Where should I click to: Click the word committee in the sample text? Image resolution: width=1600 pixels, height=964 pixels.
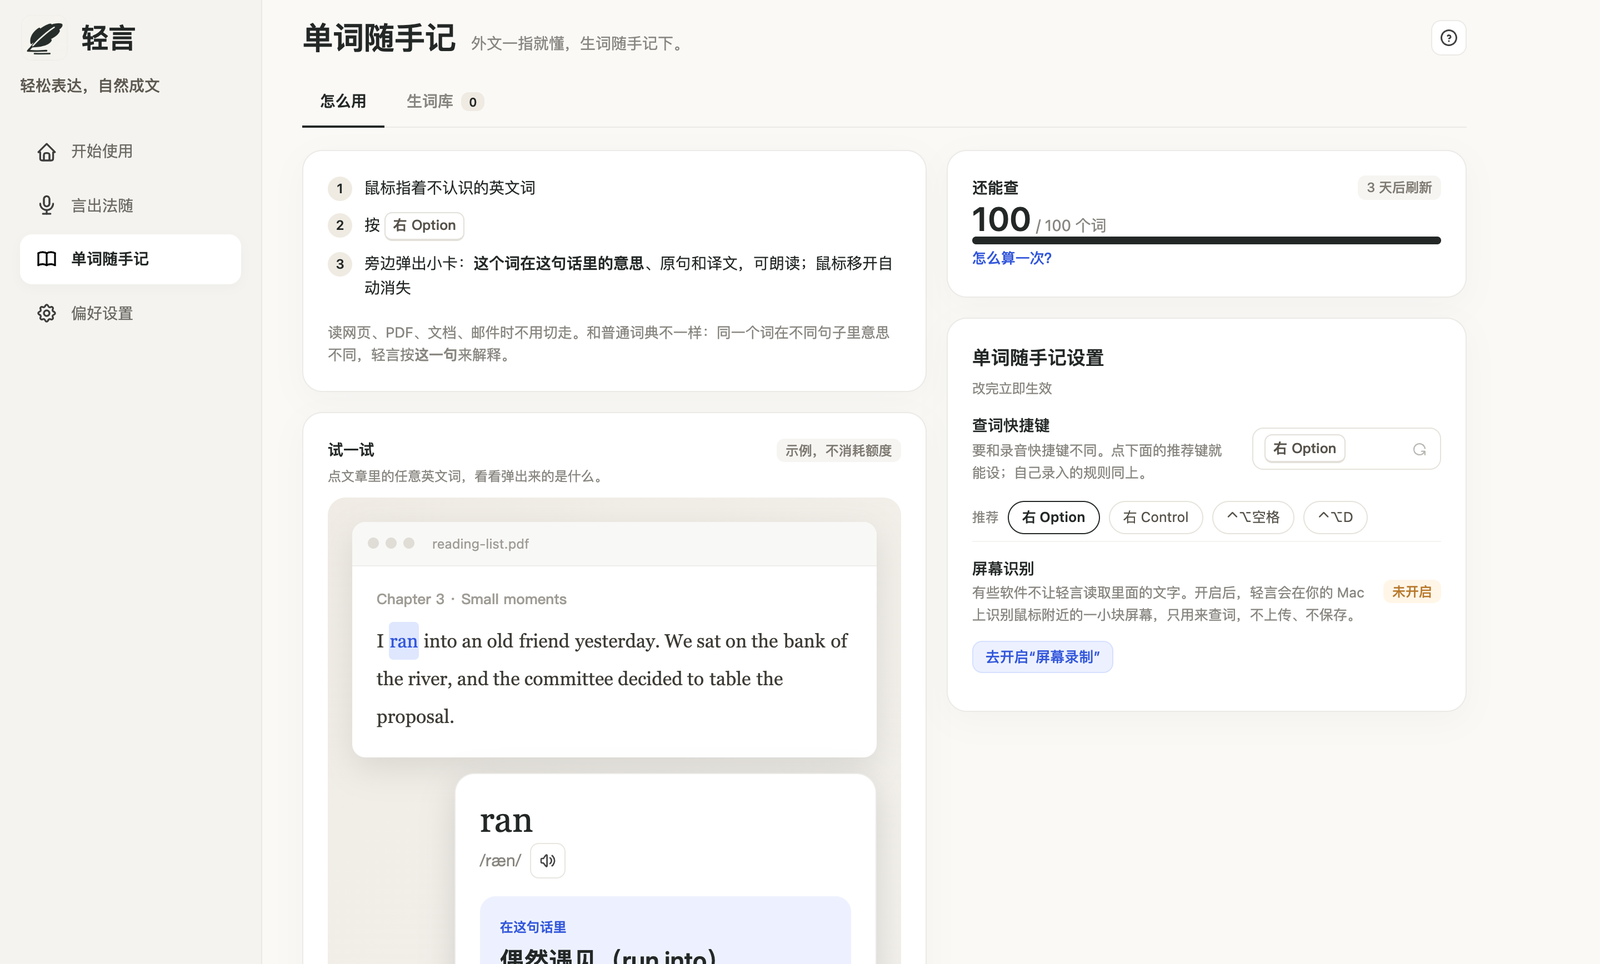(x=568, y=679)
